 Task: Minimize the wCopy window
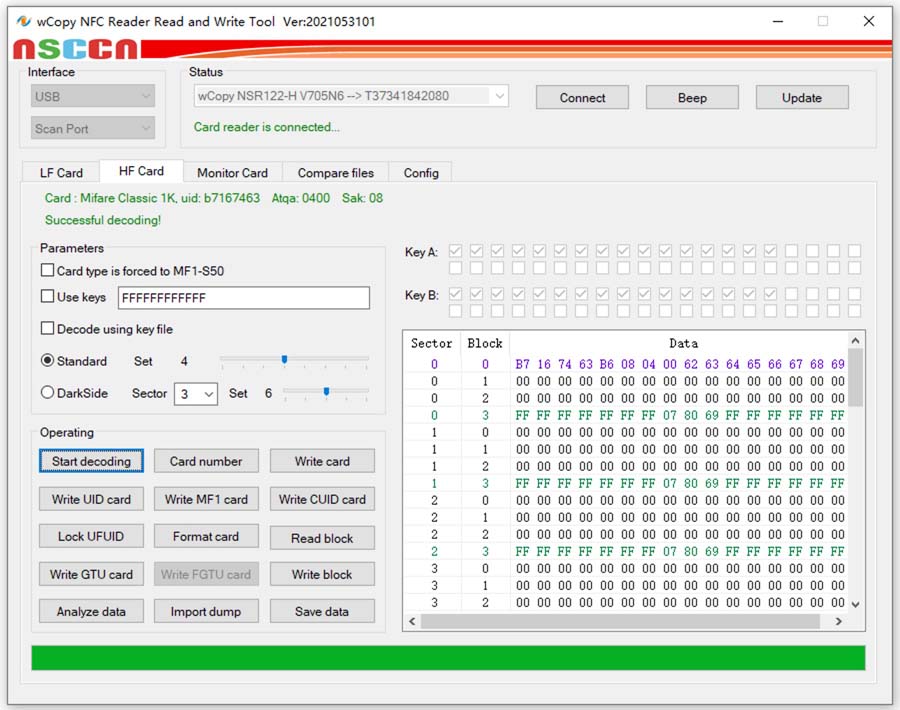[x=778, y=21]
